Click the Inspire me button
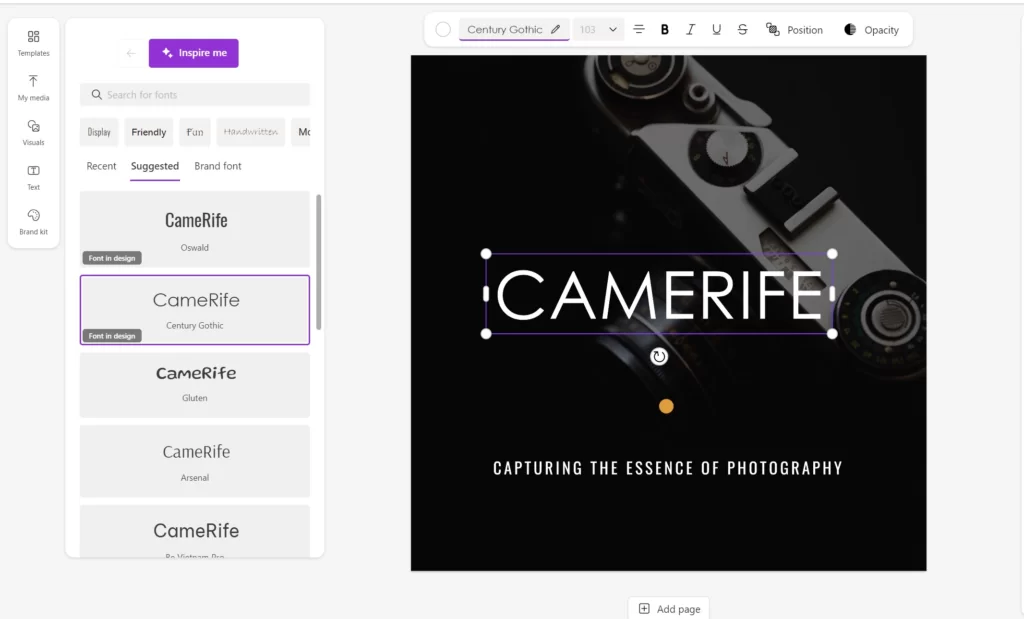1024x619 pixels. pos(193,53)
